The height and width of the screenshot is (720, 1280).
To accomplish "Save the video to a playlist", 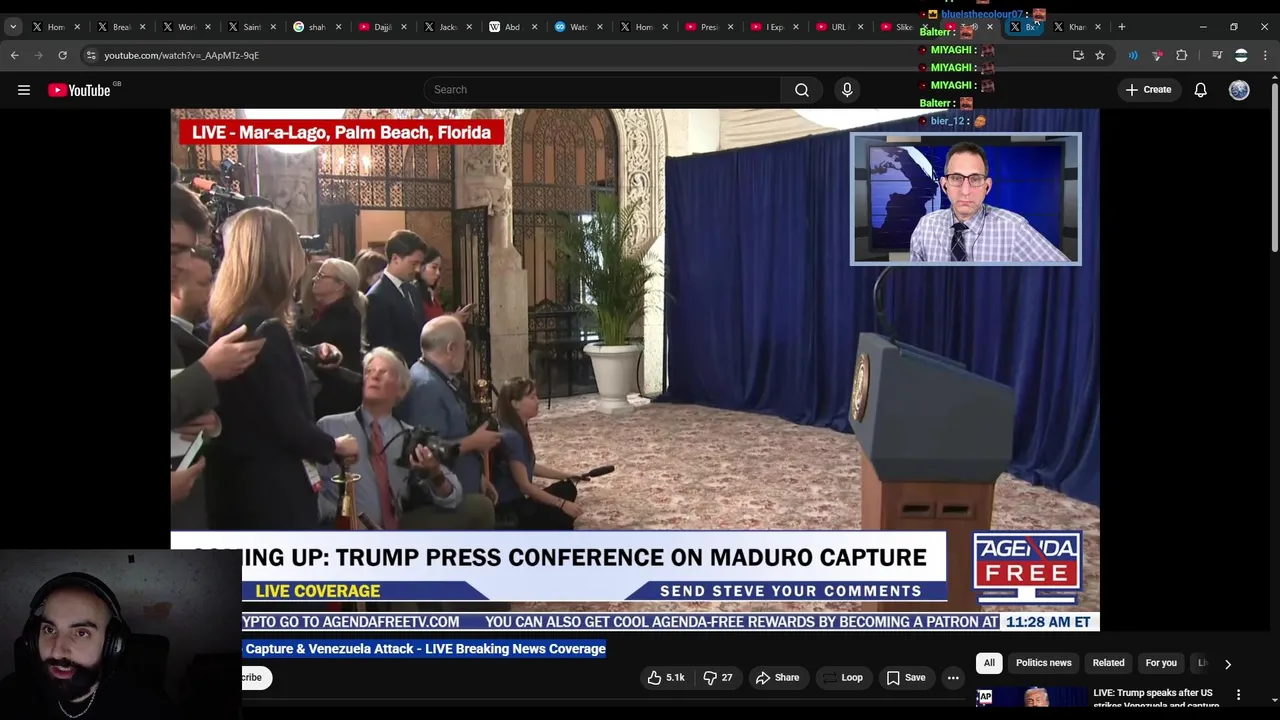I will [x=905, y=677].
